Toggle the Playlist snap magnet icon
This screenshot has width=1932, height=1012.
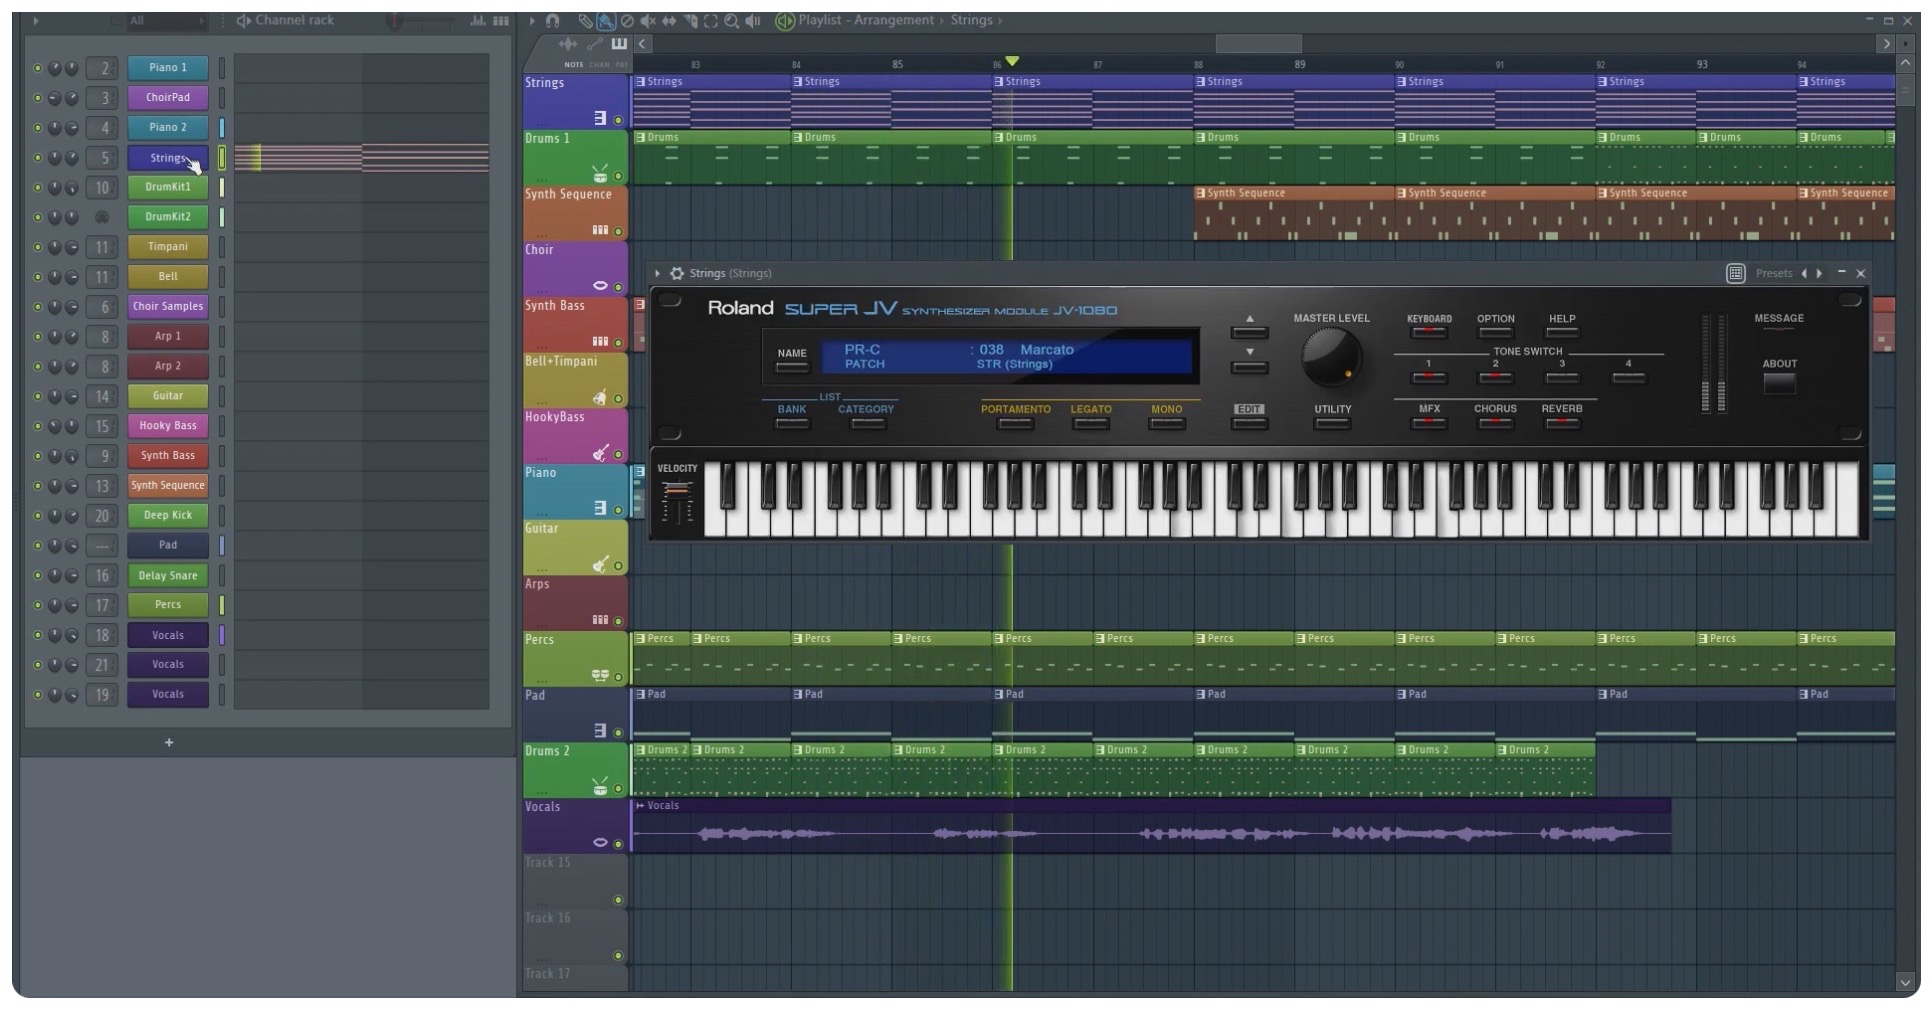(552, 20)
